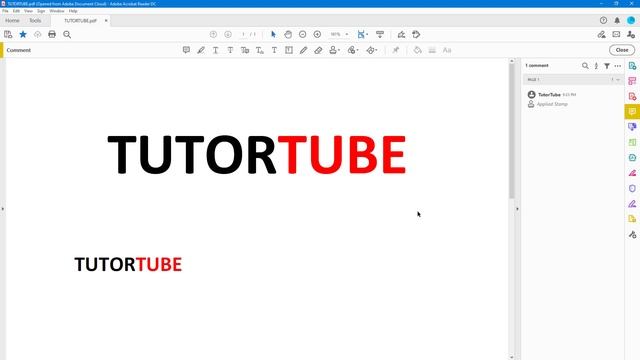Screen dimensions: 640x360
Task: Open the text properties Aa tool
Action: click(x=447, y=50)
